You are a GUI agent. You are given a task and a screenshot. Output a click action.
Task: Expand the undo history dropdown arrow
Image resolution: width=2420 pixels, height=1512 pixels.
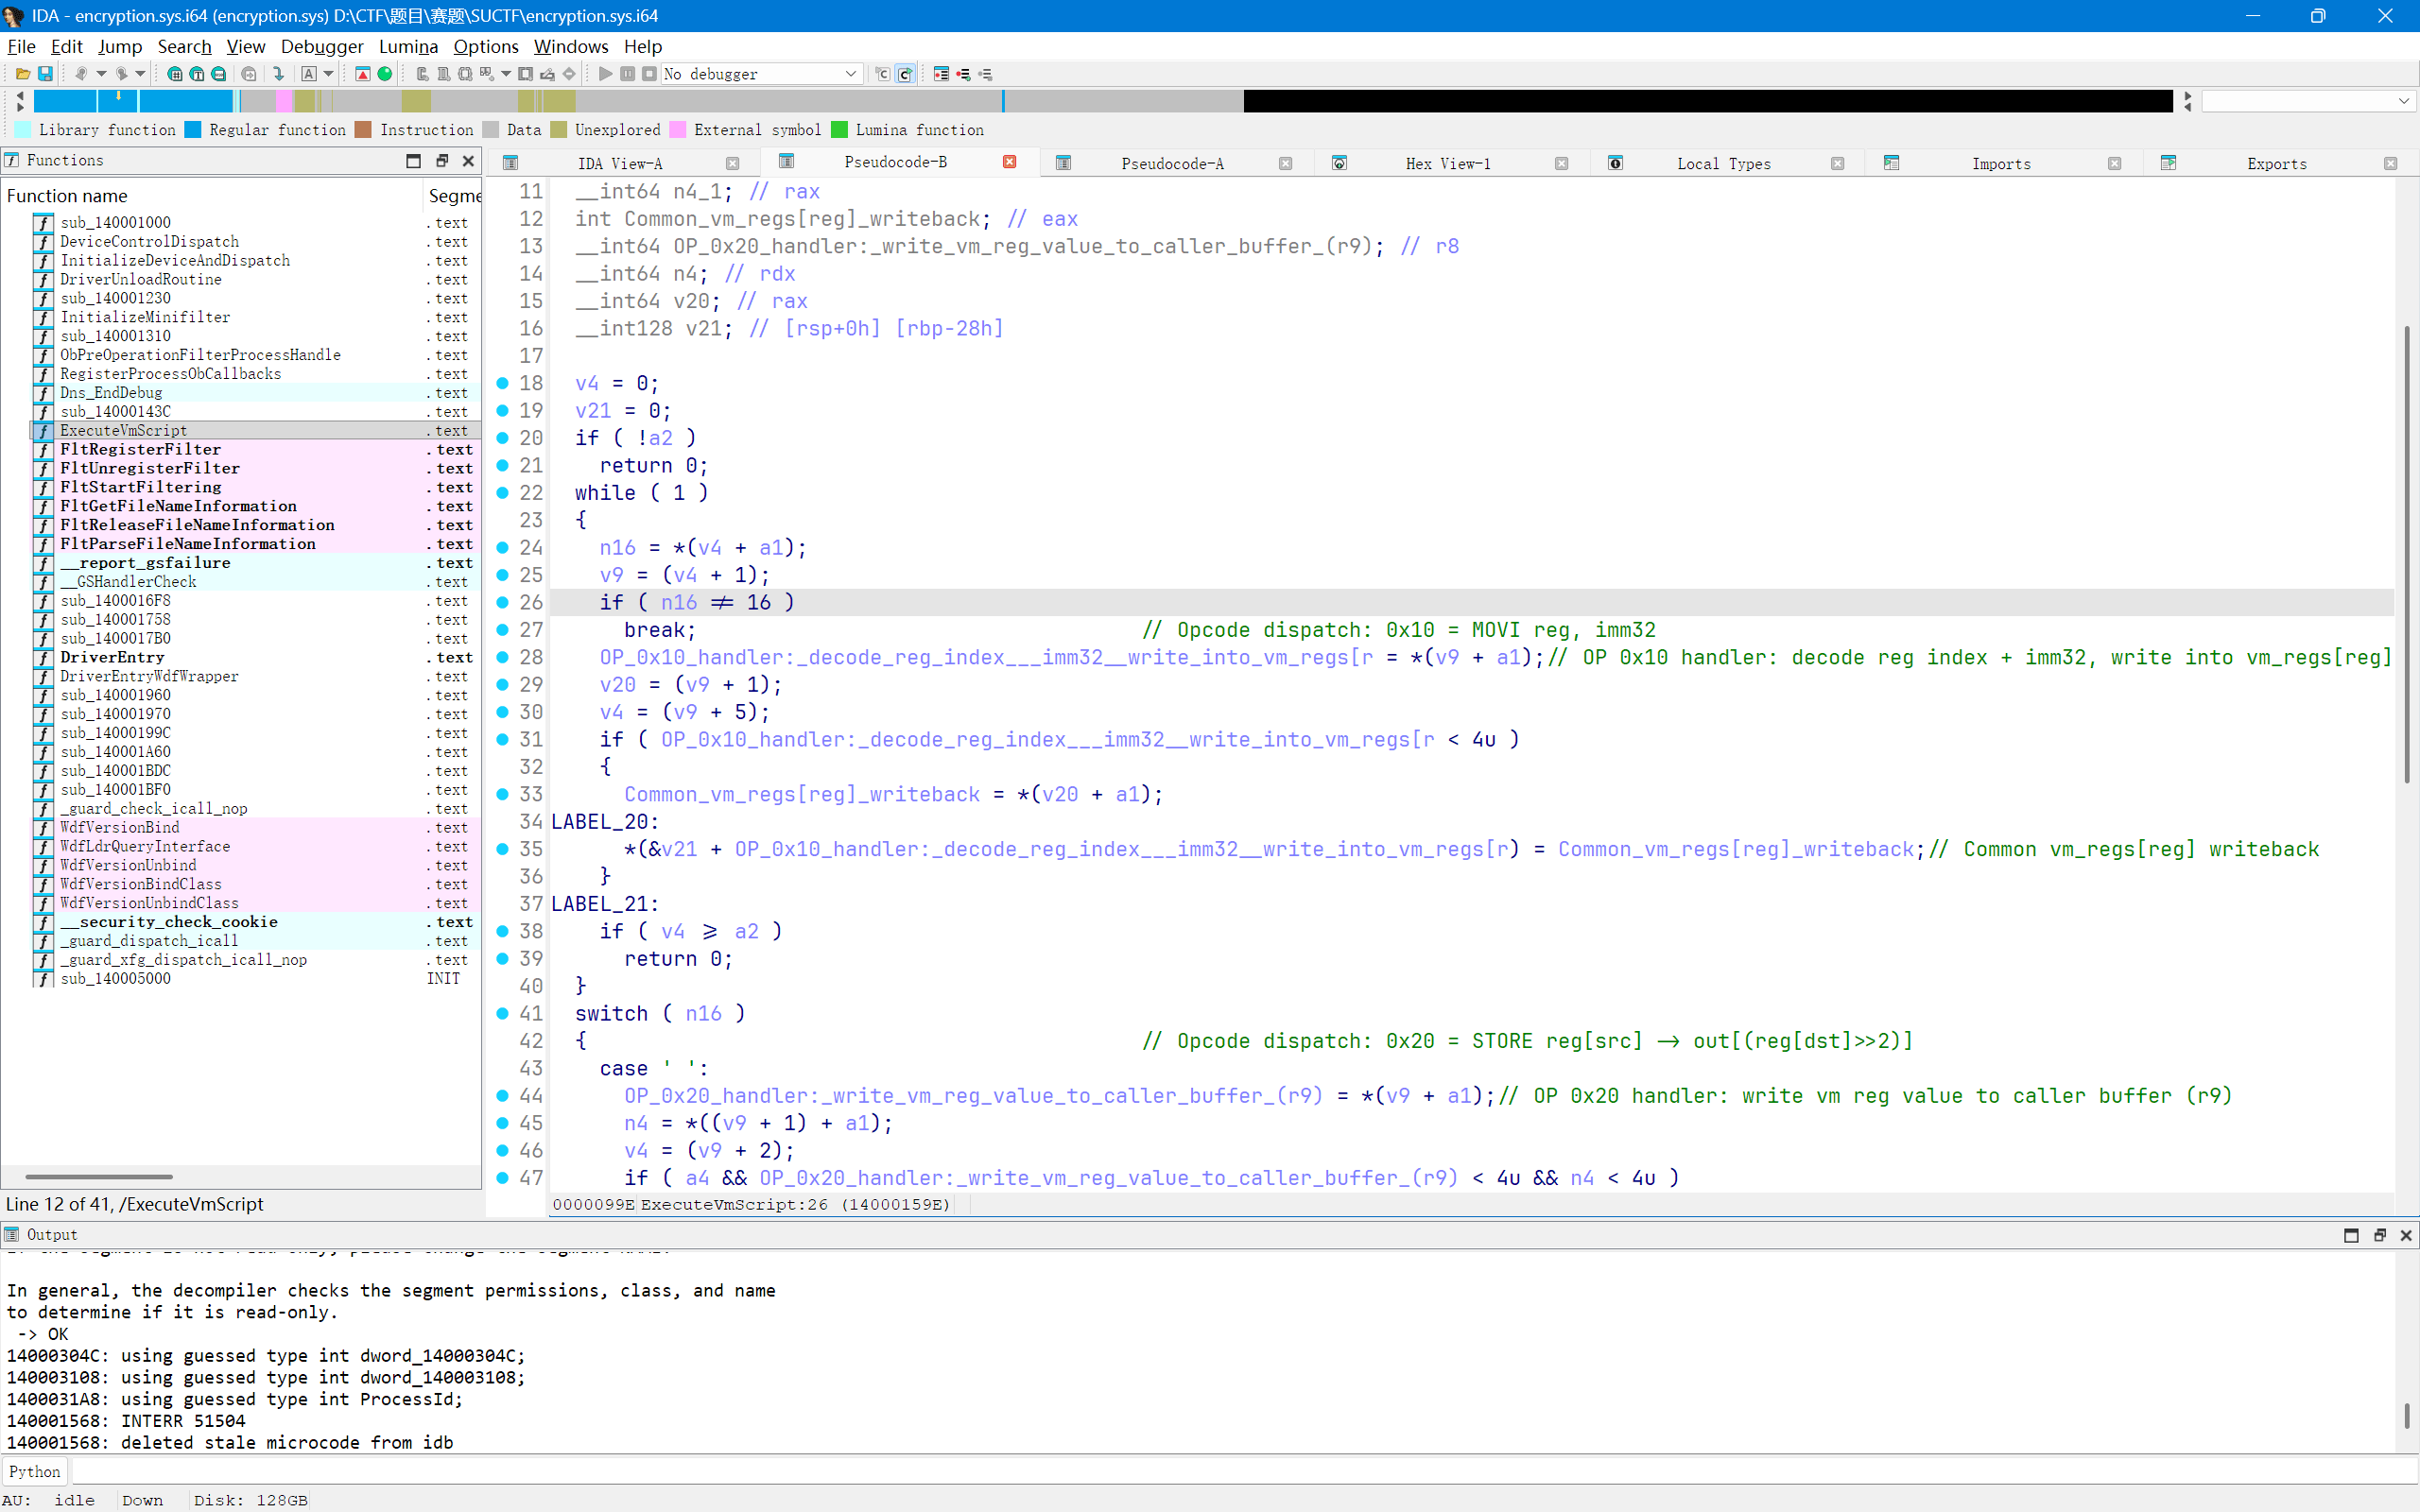coord(100,73)
